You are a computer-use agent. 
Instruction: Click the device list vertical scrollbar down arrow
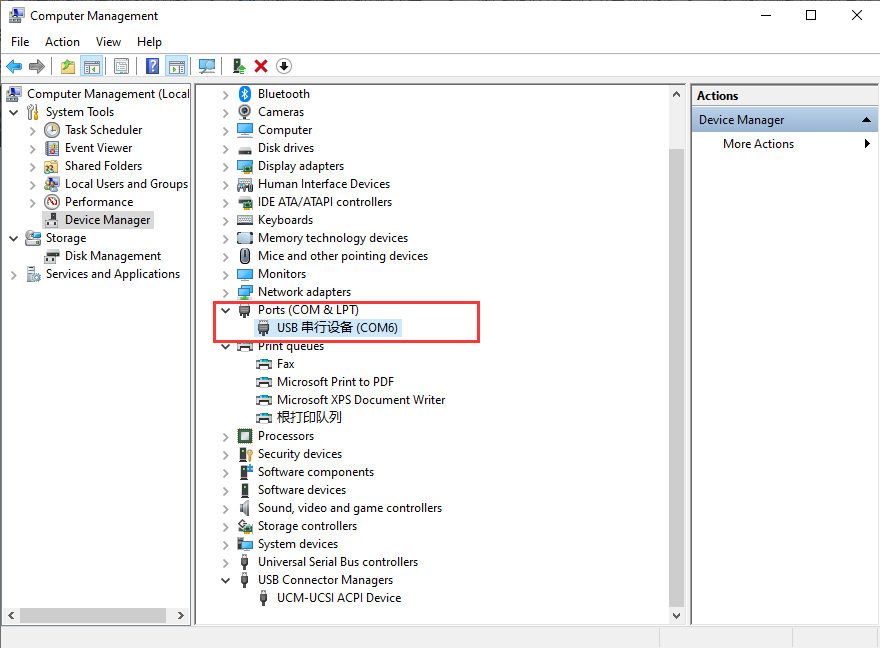click(676, 616)
